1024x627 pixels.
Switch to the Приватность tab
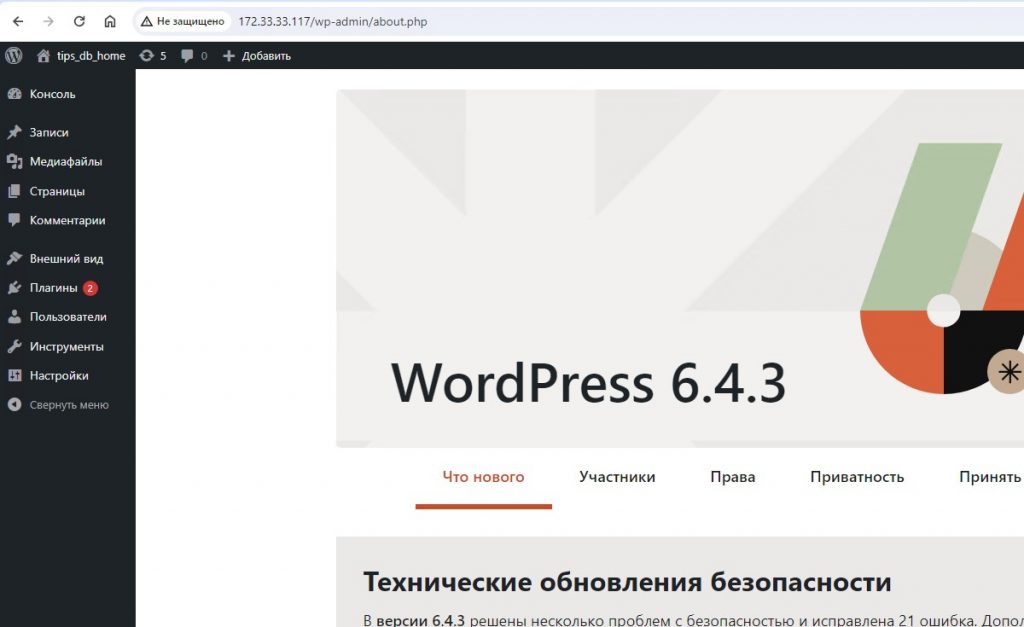pos(857,477)
